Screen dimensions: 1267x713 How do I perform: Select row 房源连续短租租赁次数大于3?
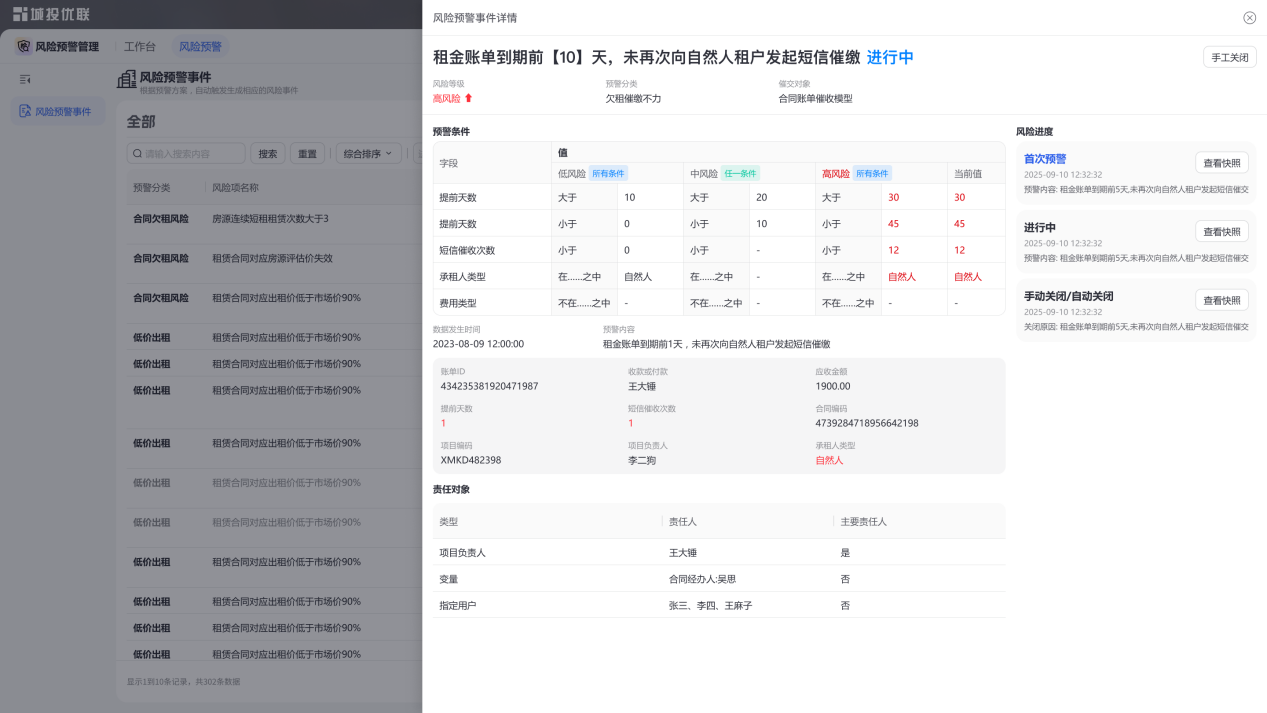[x=268, y=218]
